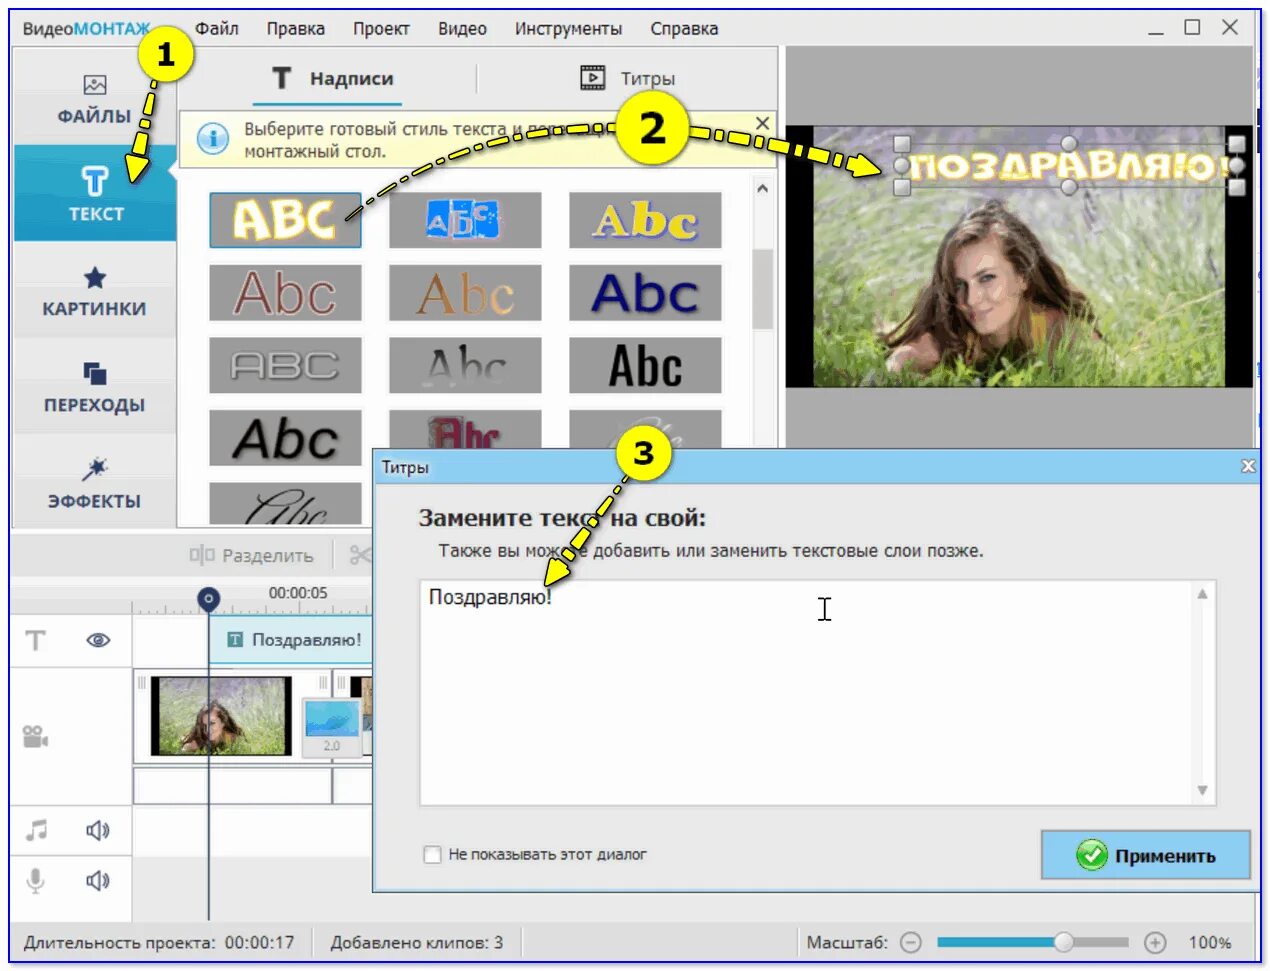Screen dimensions: 1270x971
Task: Click the Поздравляю! caption in preview
Action: pyautogui.click(x=1068, y=166)
